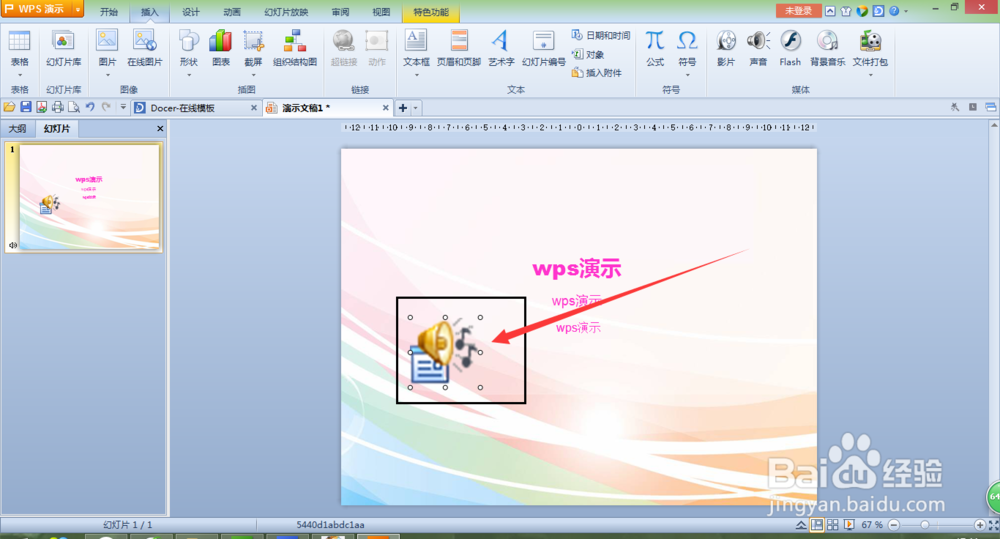Zoom out with the minus button
1000x539 pixels.
tap(893, 525)
